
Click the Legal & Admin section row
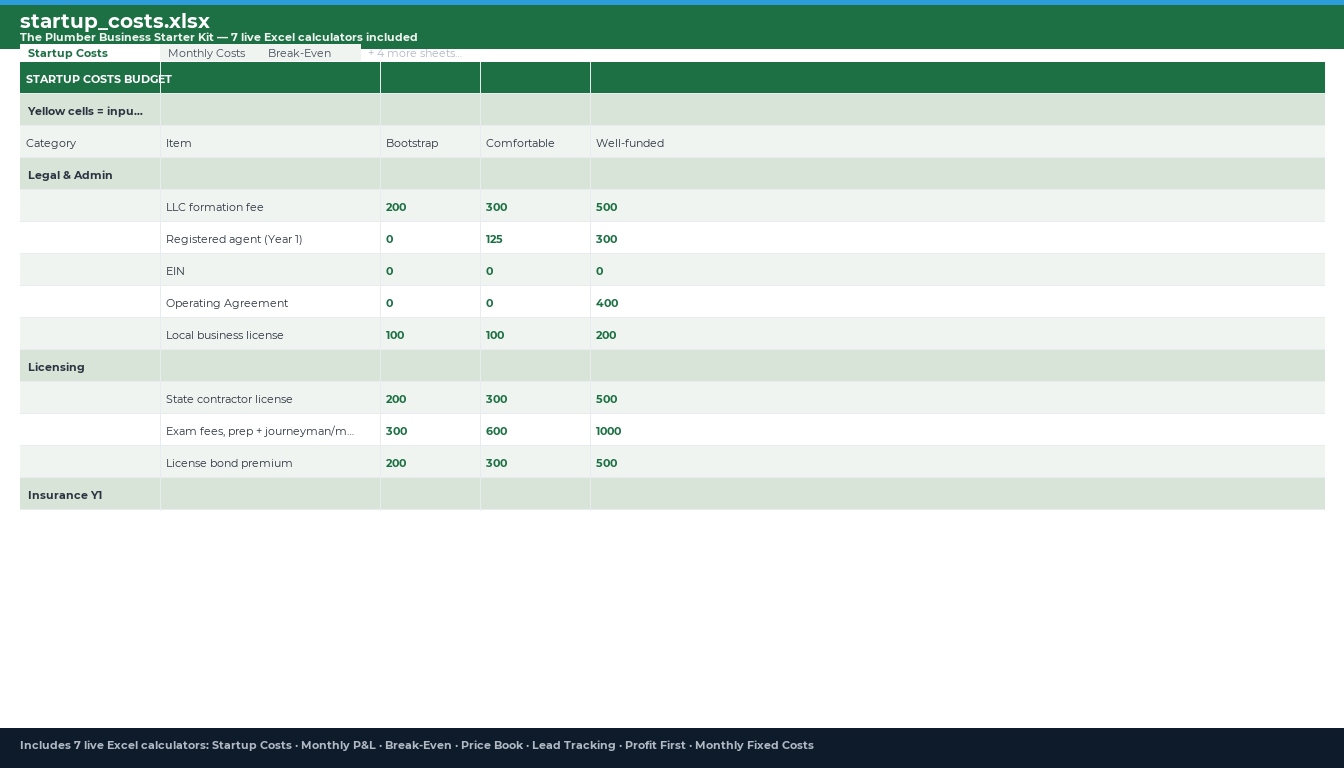[672, 174]
